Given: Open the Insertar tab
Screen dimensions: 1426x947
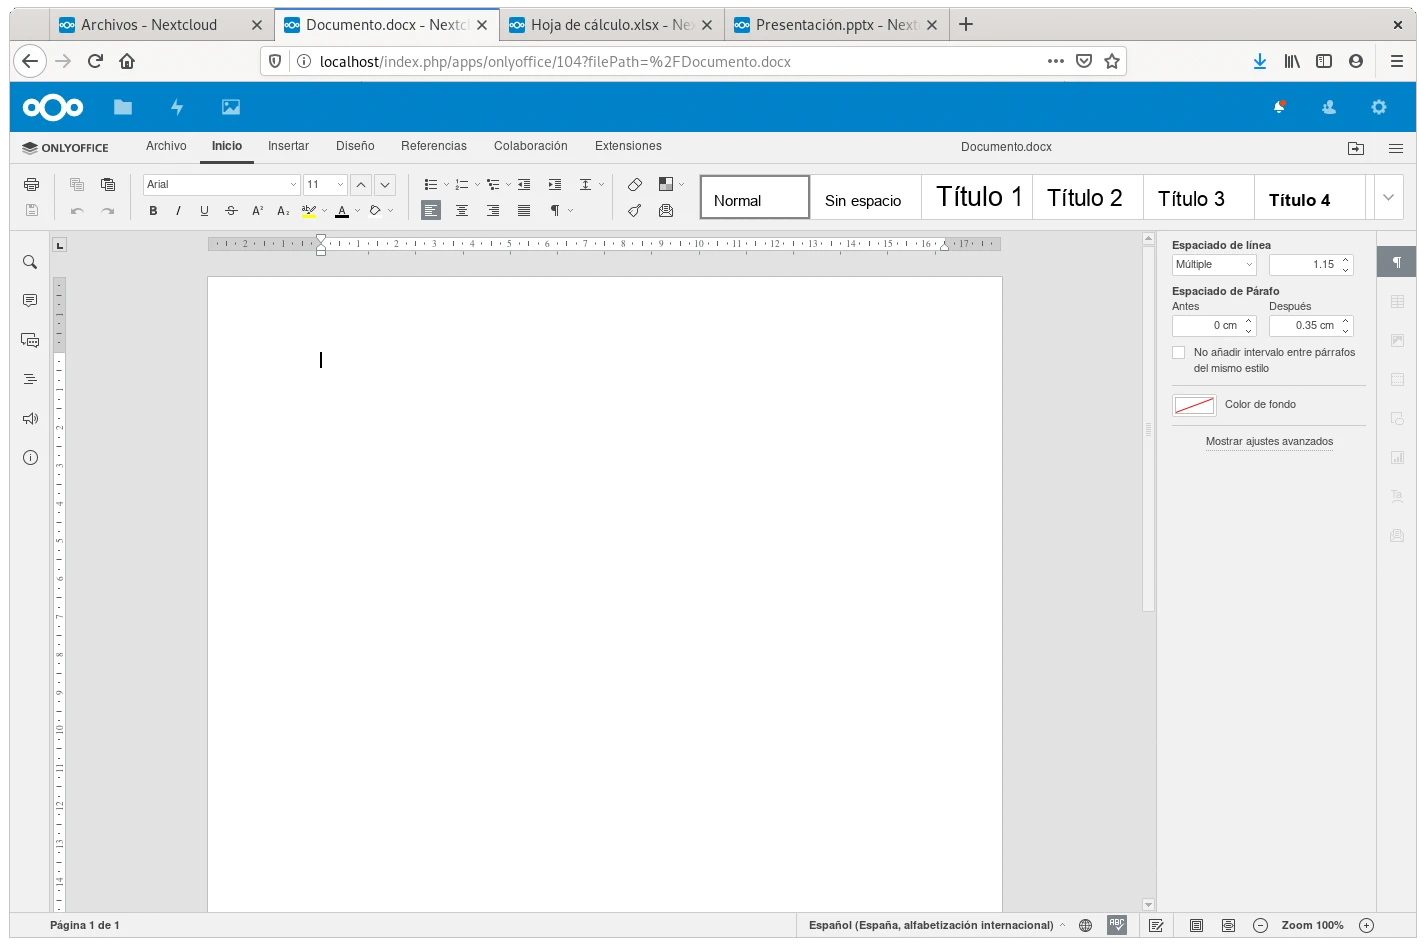Looking at the screenshot, I should [x=288, y=146].
